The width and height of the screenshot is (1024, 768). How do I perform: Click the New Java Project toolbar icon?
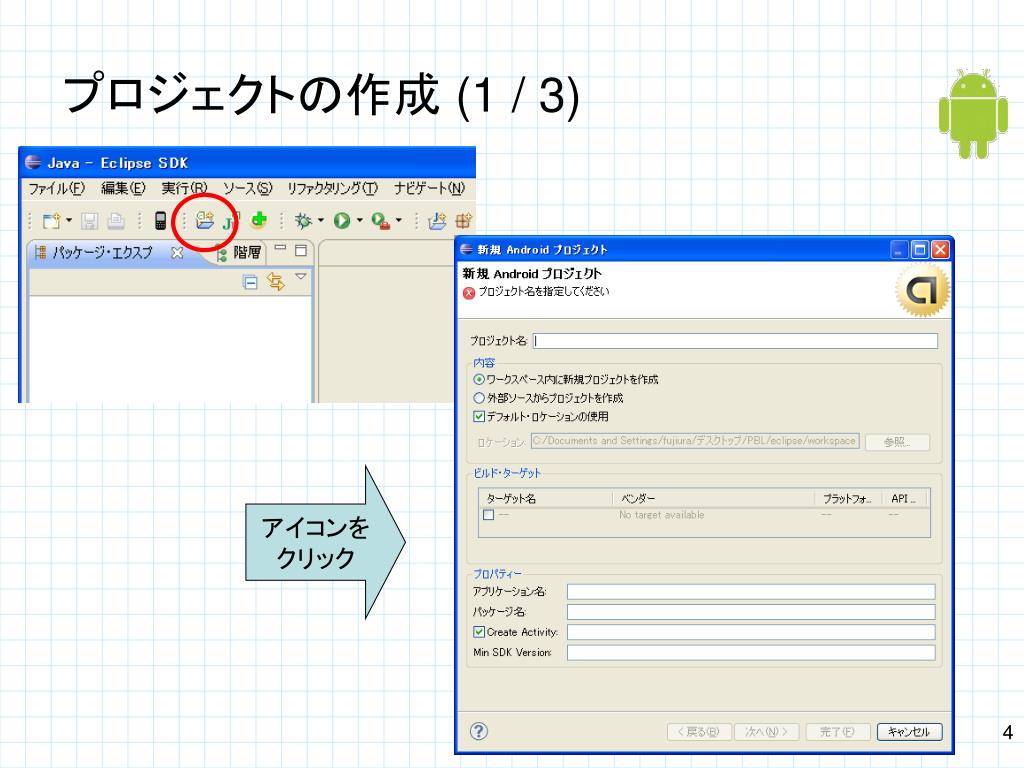(437, 221)
